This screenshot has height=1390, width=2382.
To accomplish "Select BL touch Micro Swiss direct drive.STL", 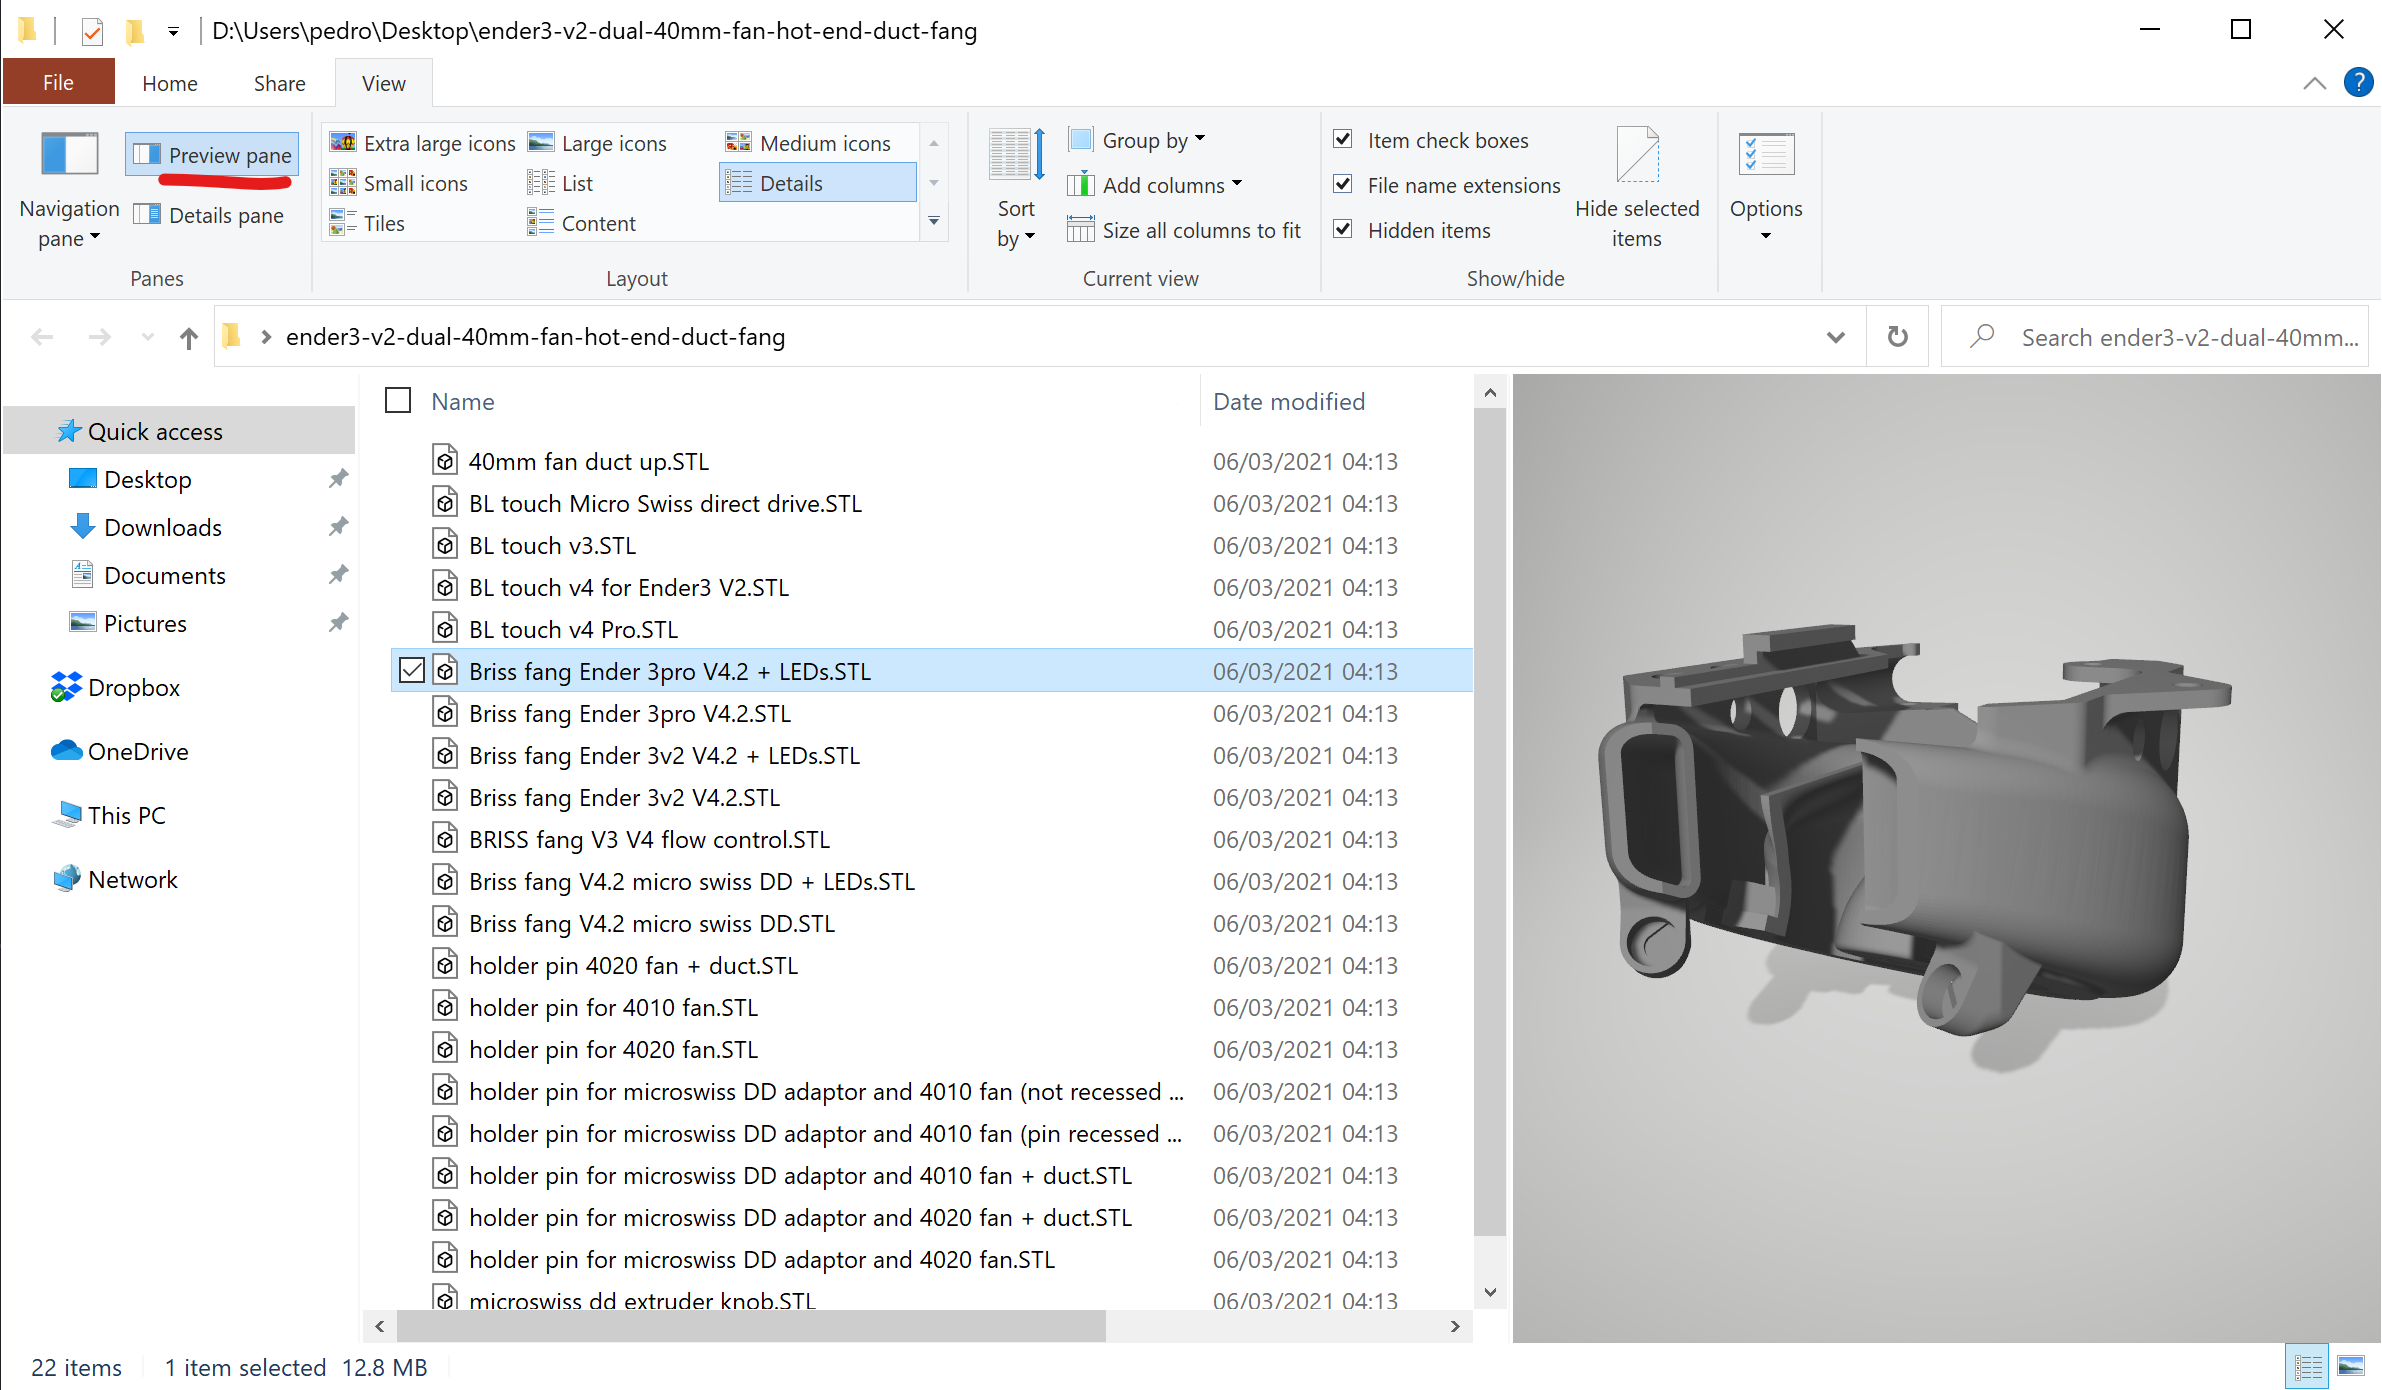I will (665, 503).
